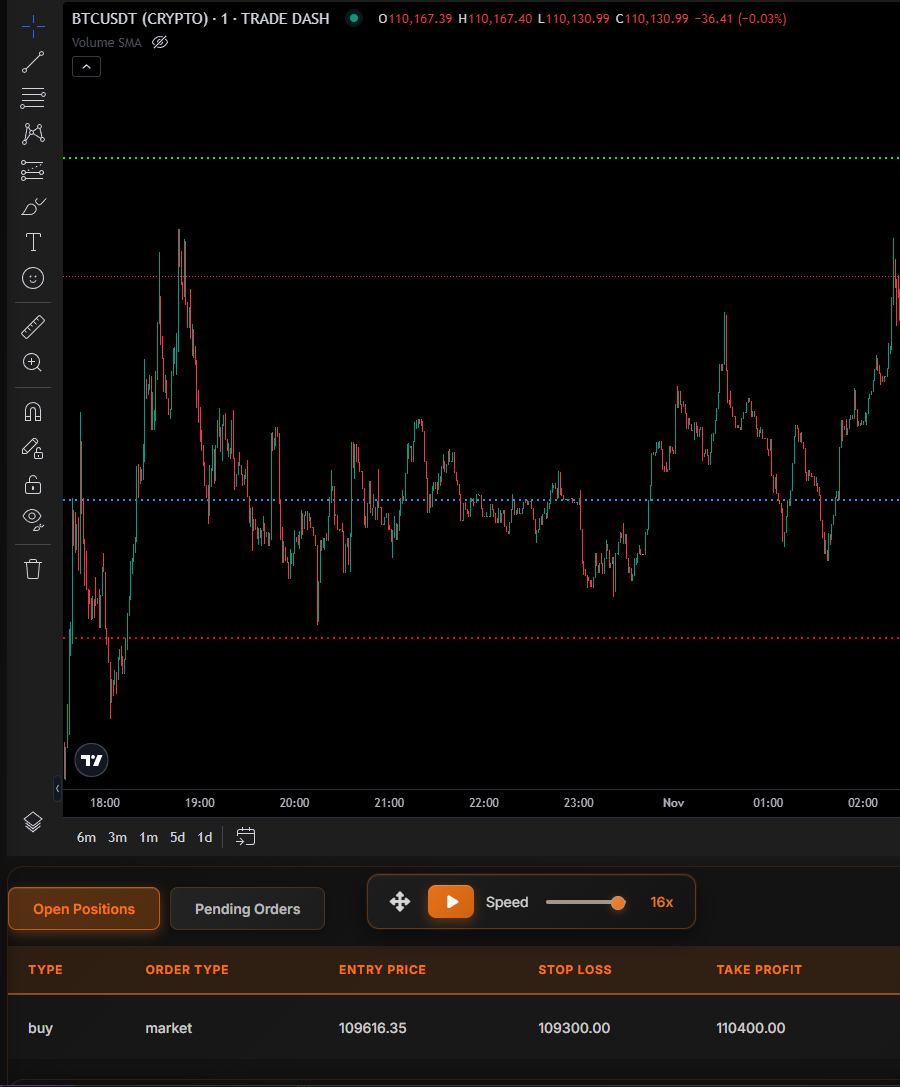The height and width of the screenshot is (1087, 900).
Task: Click the green market status dot
Action: 354,19
